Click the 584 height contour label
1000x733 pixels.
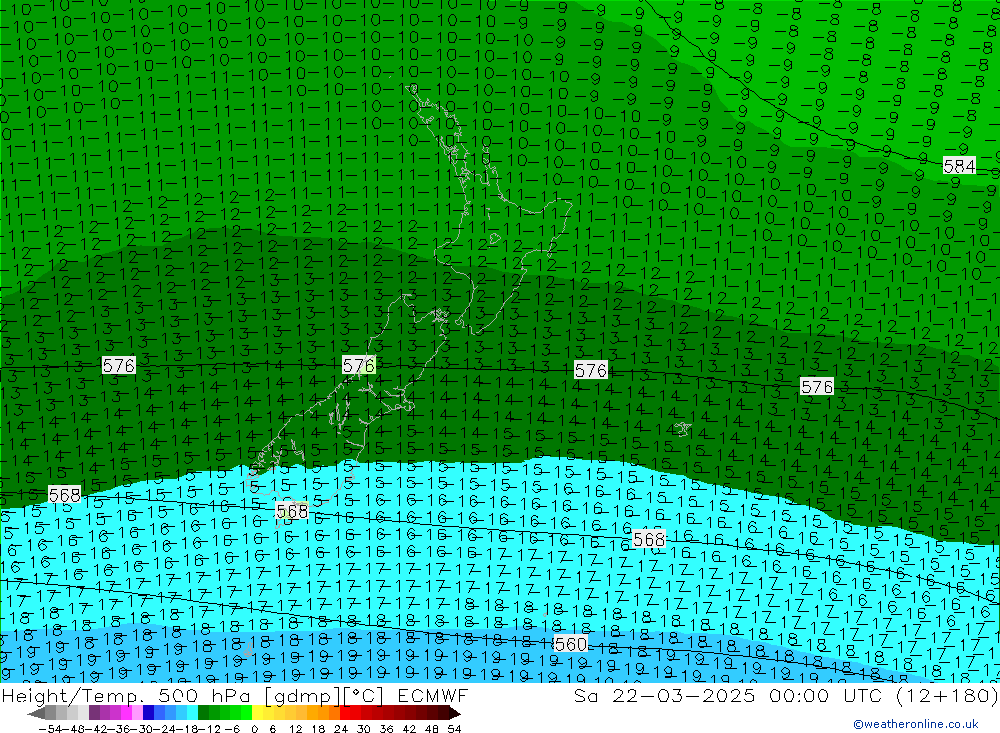(959, 166)
